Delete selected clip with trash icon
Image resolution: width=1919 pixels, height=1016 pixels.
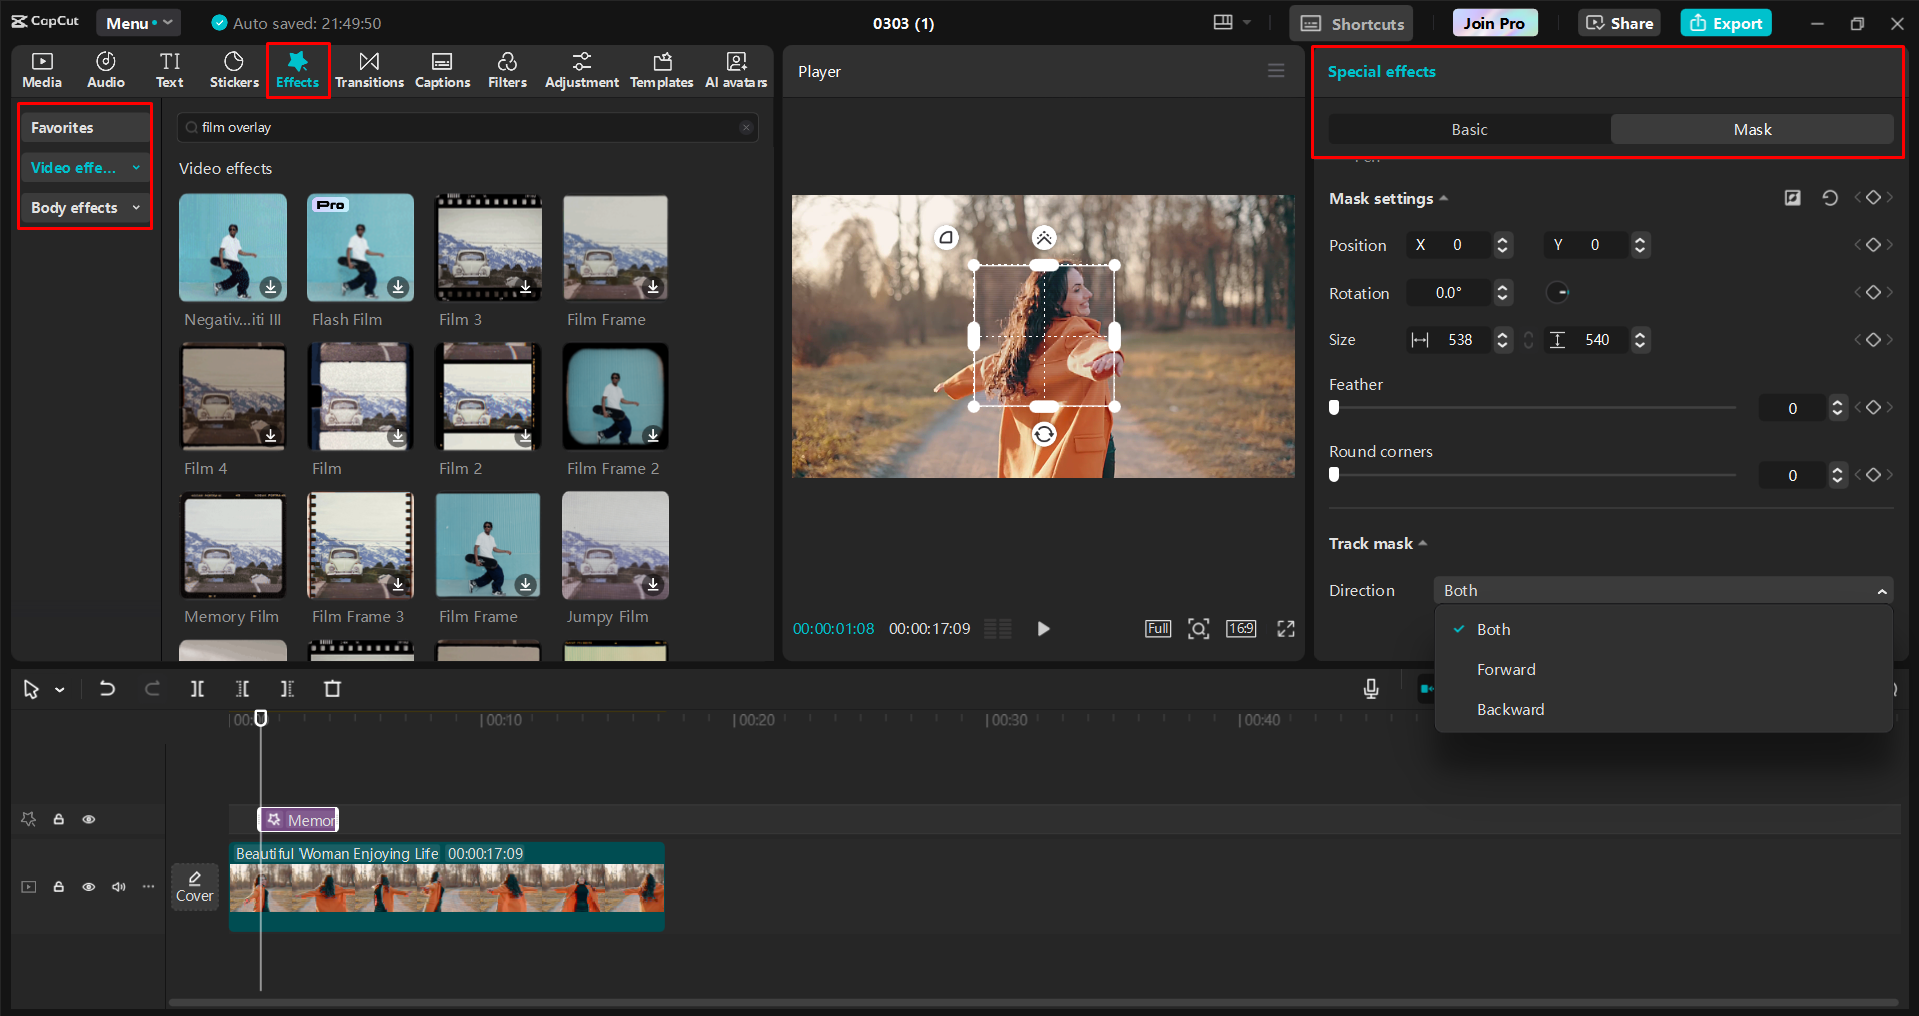point(333,689)
